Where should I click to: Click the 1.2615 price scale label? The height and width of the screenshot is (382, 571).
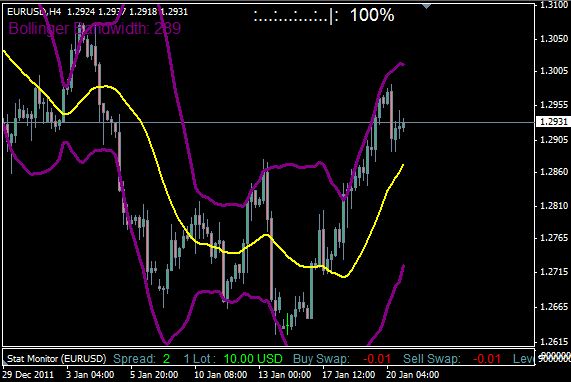point(554,341)
